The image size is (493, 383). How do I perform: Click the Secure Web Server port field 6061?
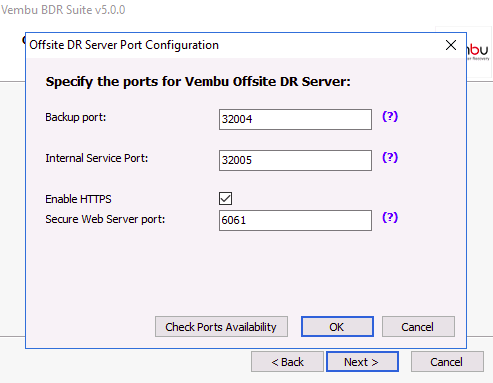tap(295, 220)
